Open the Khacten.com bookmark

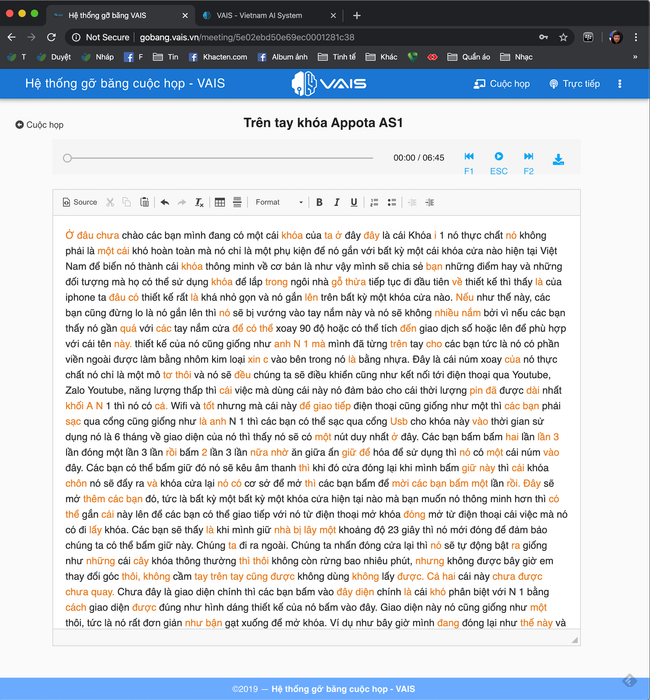click(218, 57)
